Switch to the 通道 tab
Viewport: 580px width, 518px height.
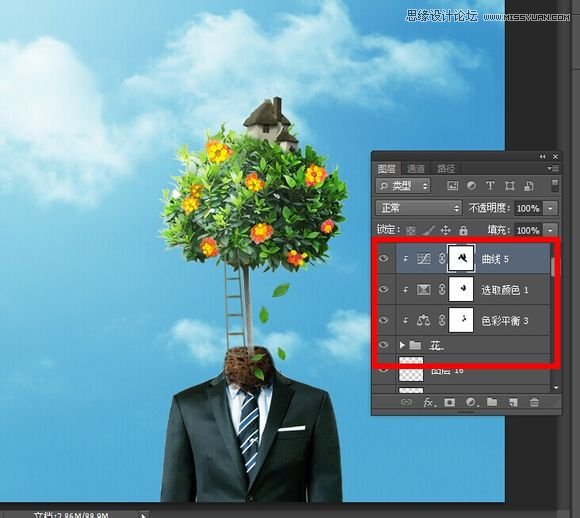click(416, 169)
